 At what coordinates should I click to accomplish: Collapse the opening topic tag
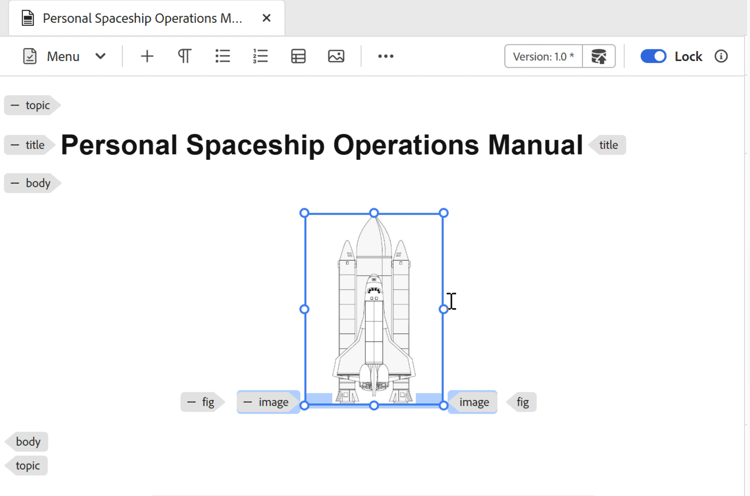15,105
